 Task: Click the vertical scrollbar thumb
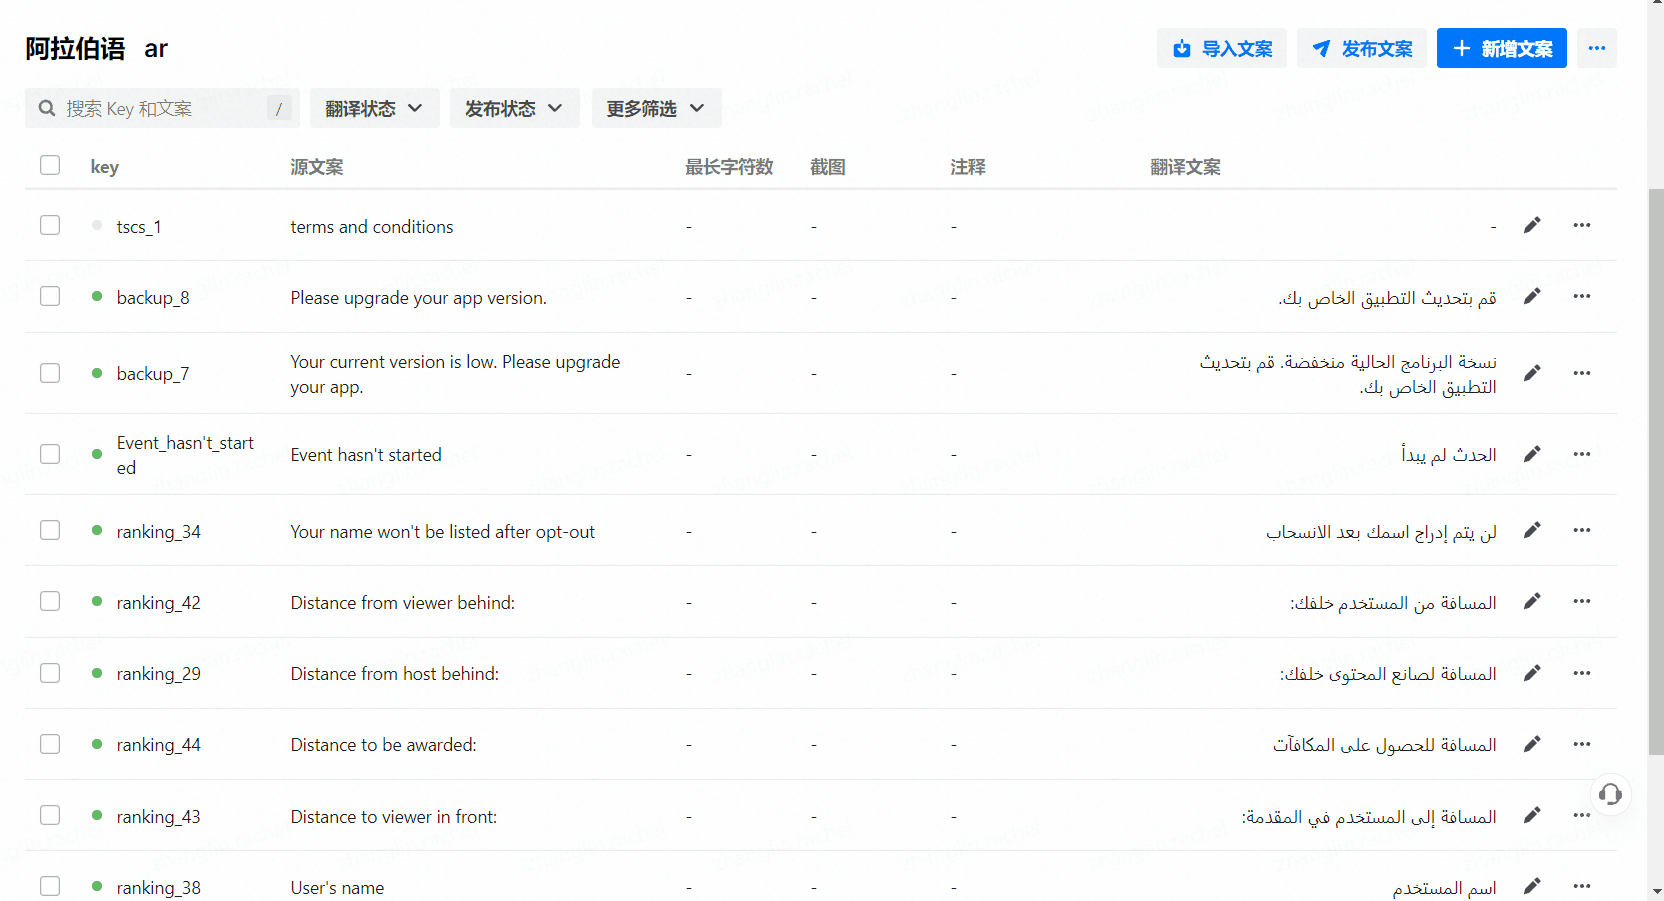click(1656, 470)
